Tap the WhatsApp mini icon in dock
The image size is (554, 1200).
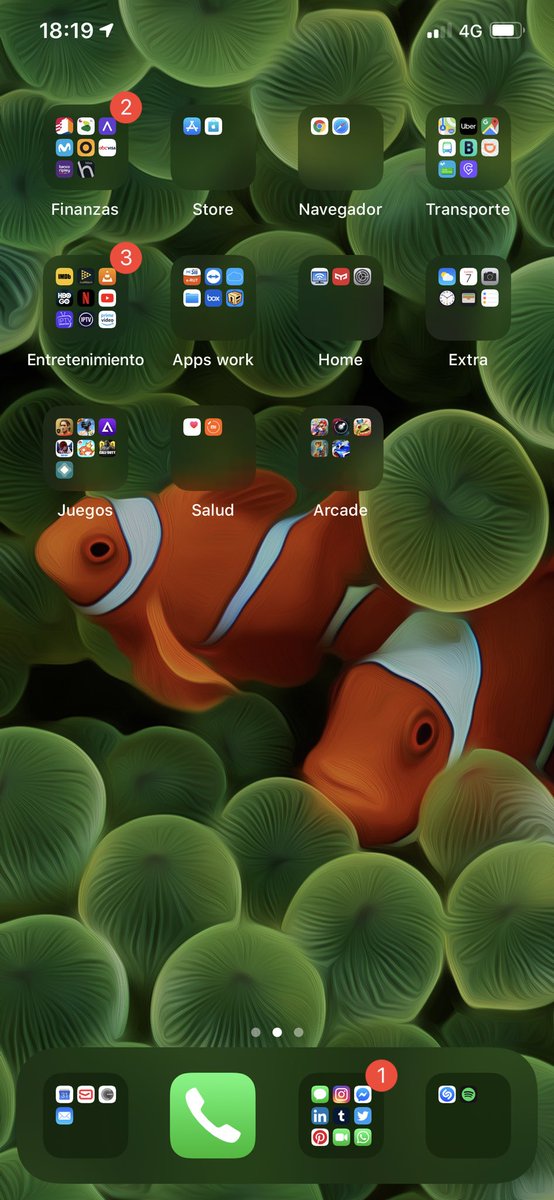362,1137
